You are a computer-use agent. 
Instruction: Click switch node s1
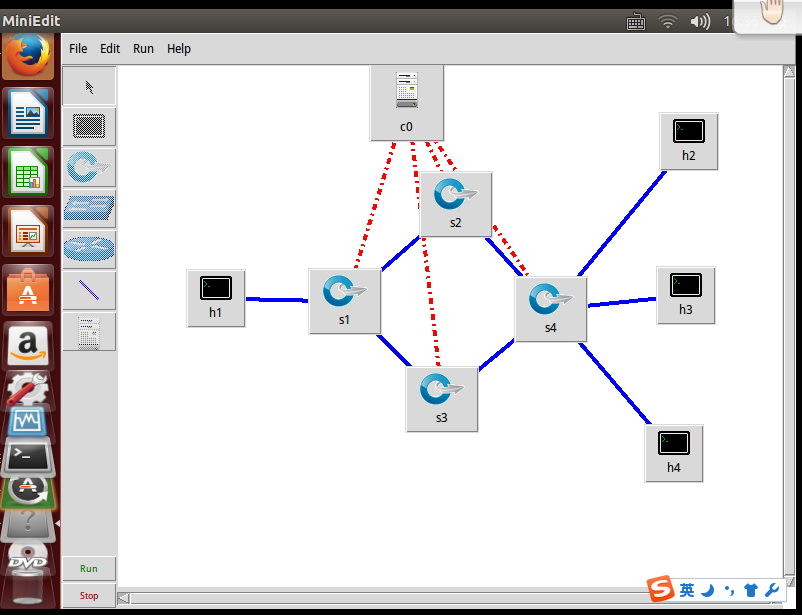345,301
